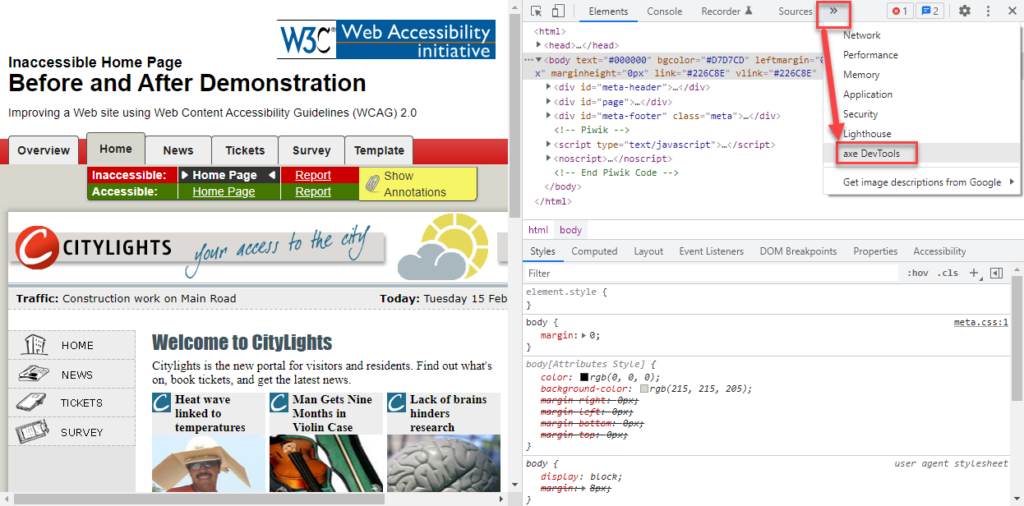This screenshot has height=506, width=1024.
Task: Open the accessible Home Page link
Action: tap(223, 192)
